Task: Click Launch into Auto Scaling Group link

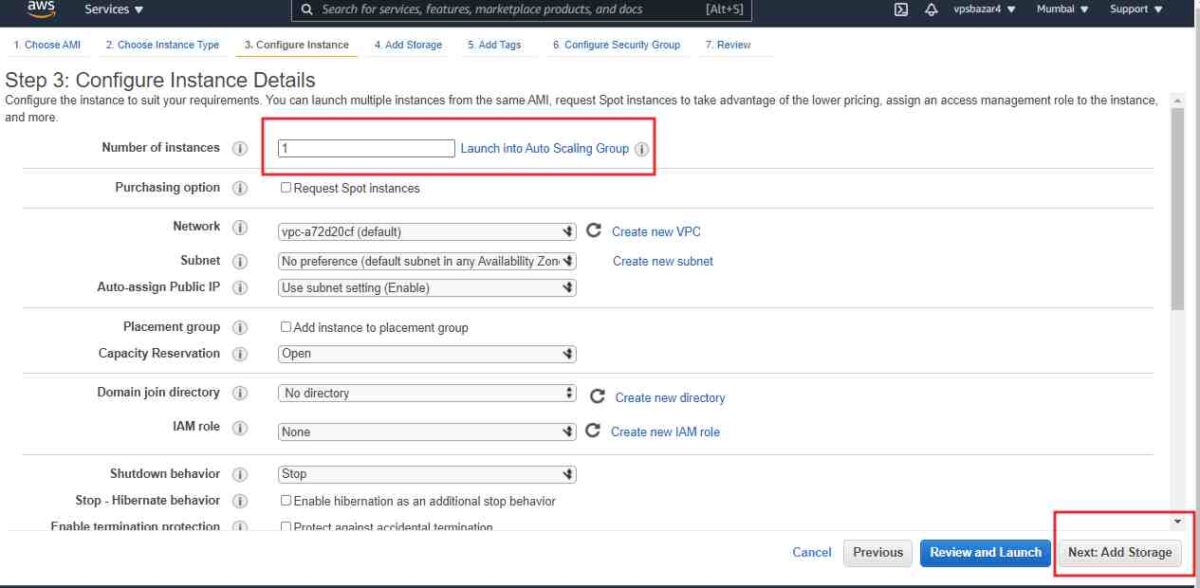Action: point(544,148)
